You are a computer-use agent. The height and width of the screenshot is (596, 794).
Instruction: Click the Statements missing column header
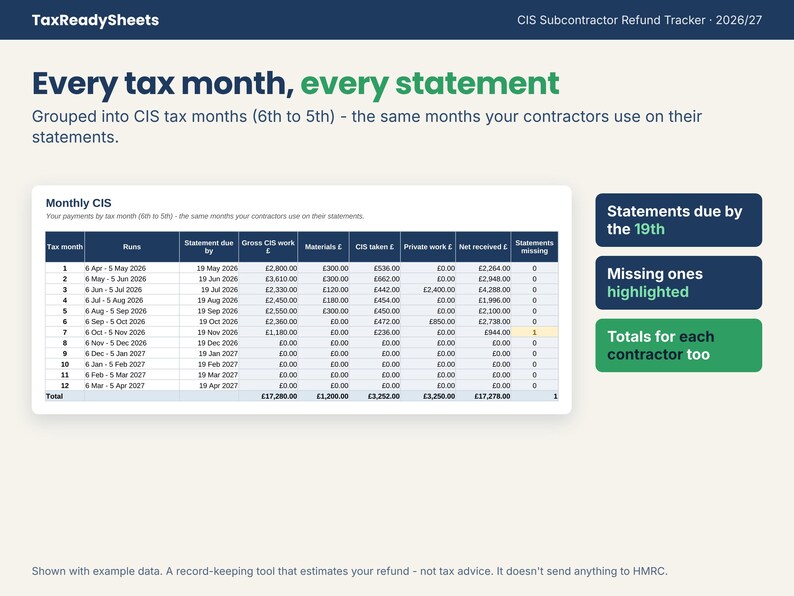534,247
